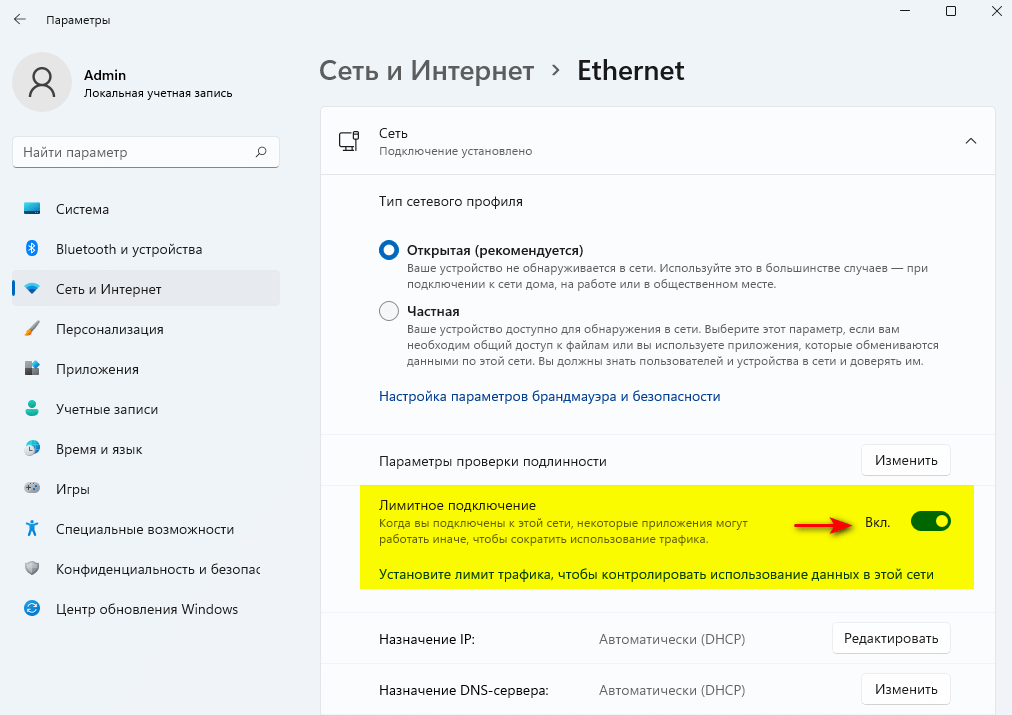This screenshot has width=1012, height=715.
Task: Click the Персонализация brush icon
Action: coord(32,329)
